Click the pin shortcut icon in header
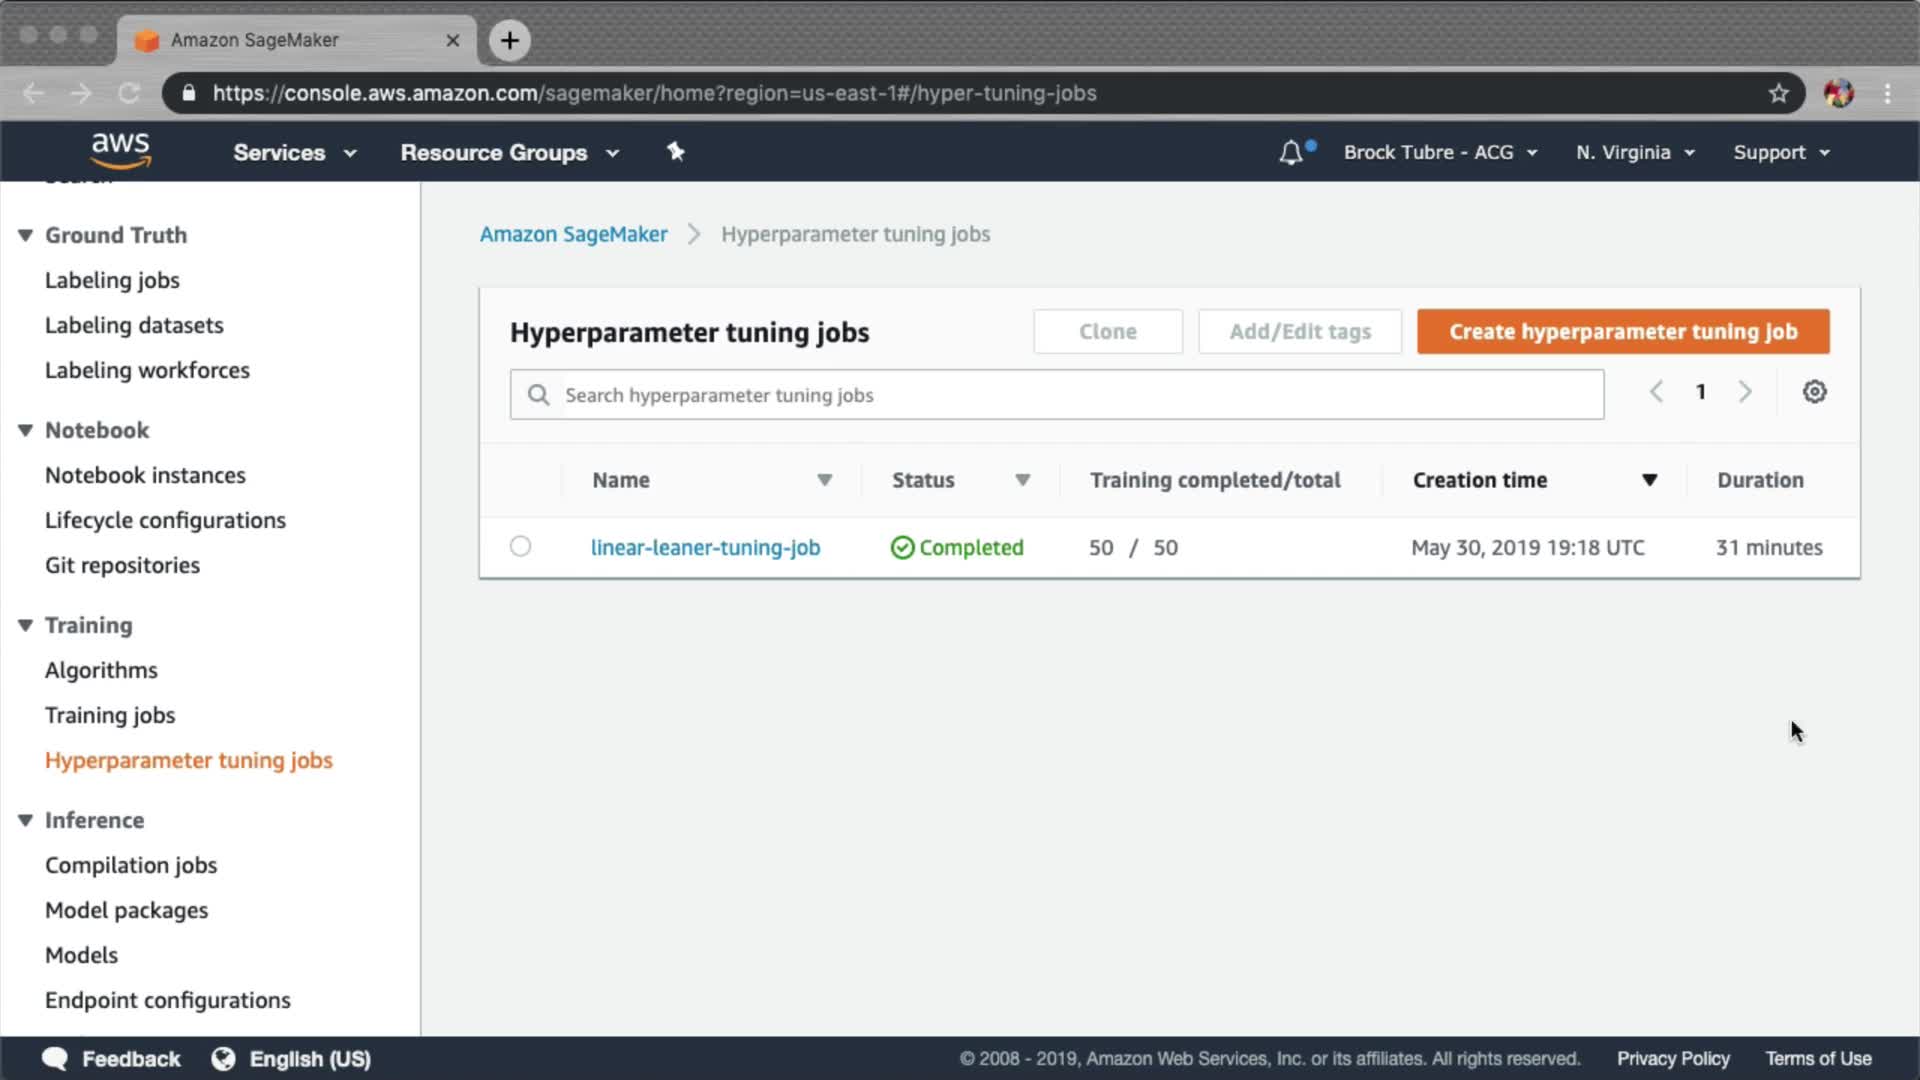 (x=676, y=152)
